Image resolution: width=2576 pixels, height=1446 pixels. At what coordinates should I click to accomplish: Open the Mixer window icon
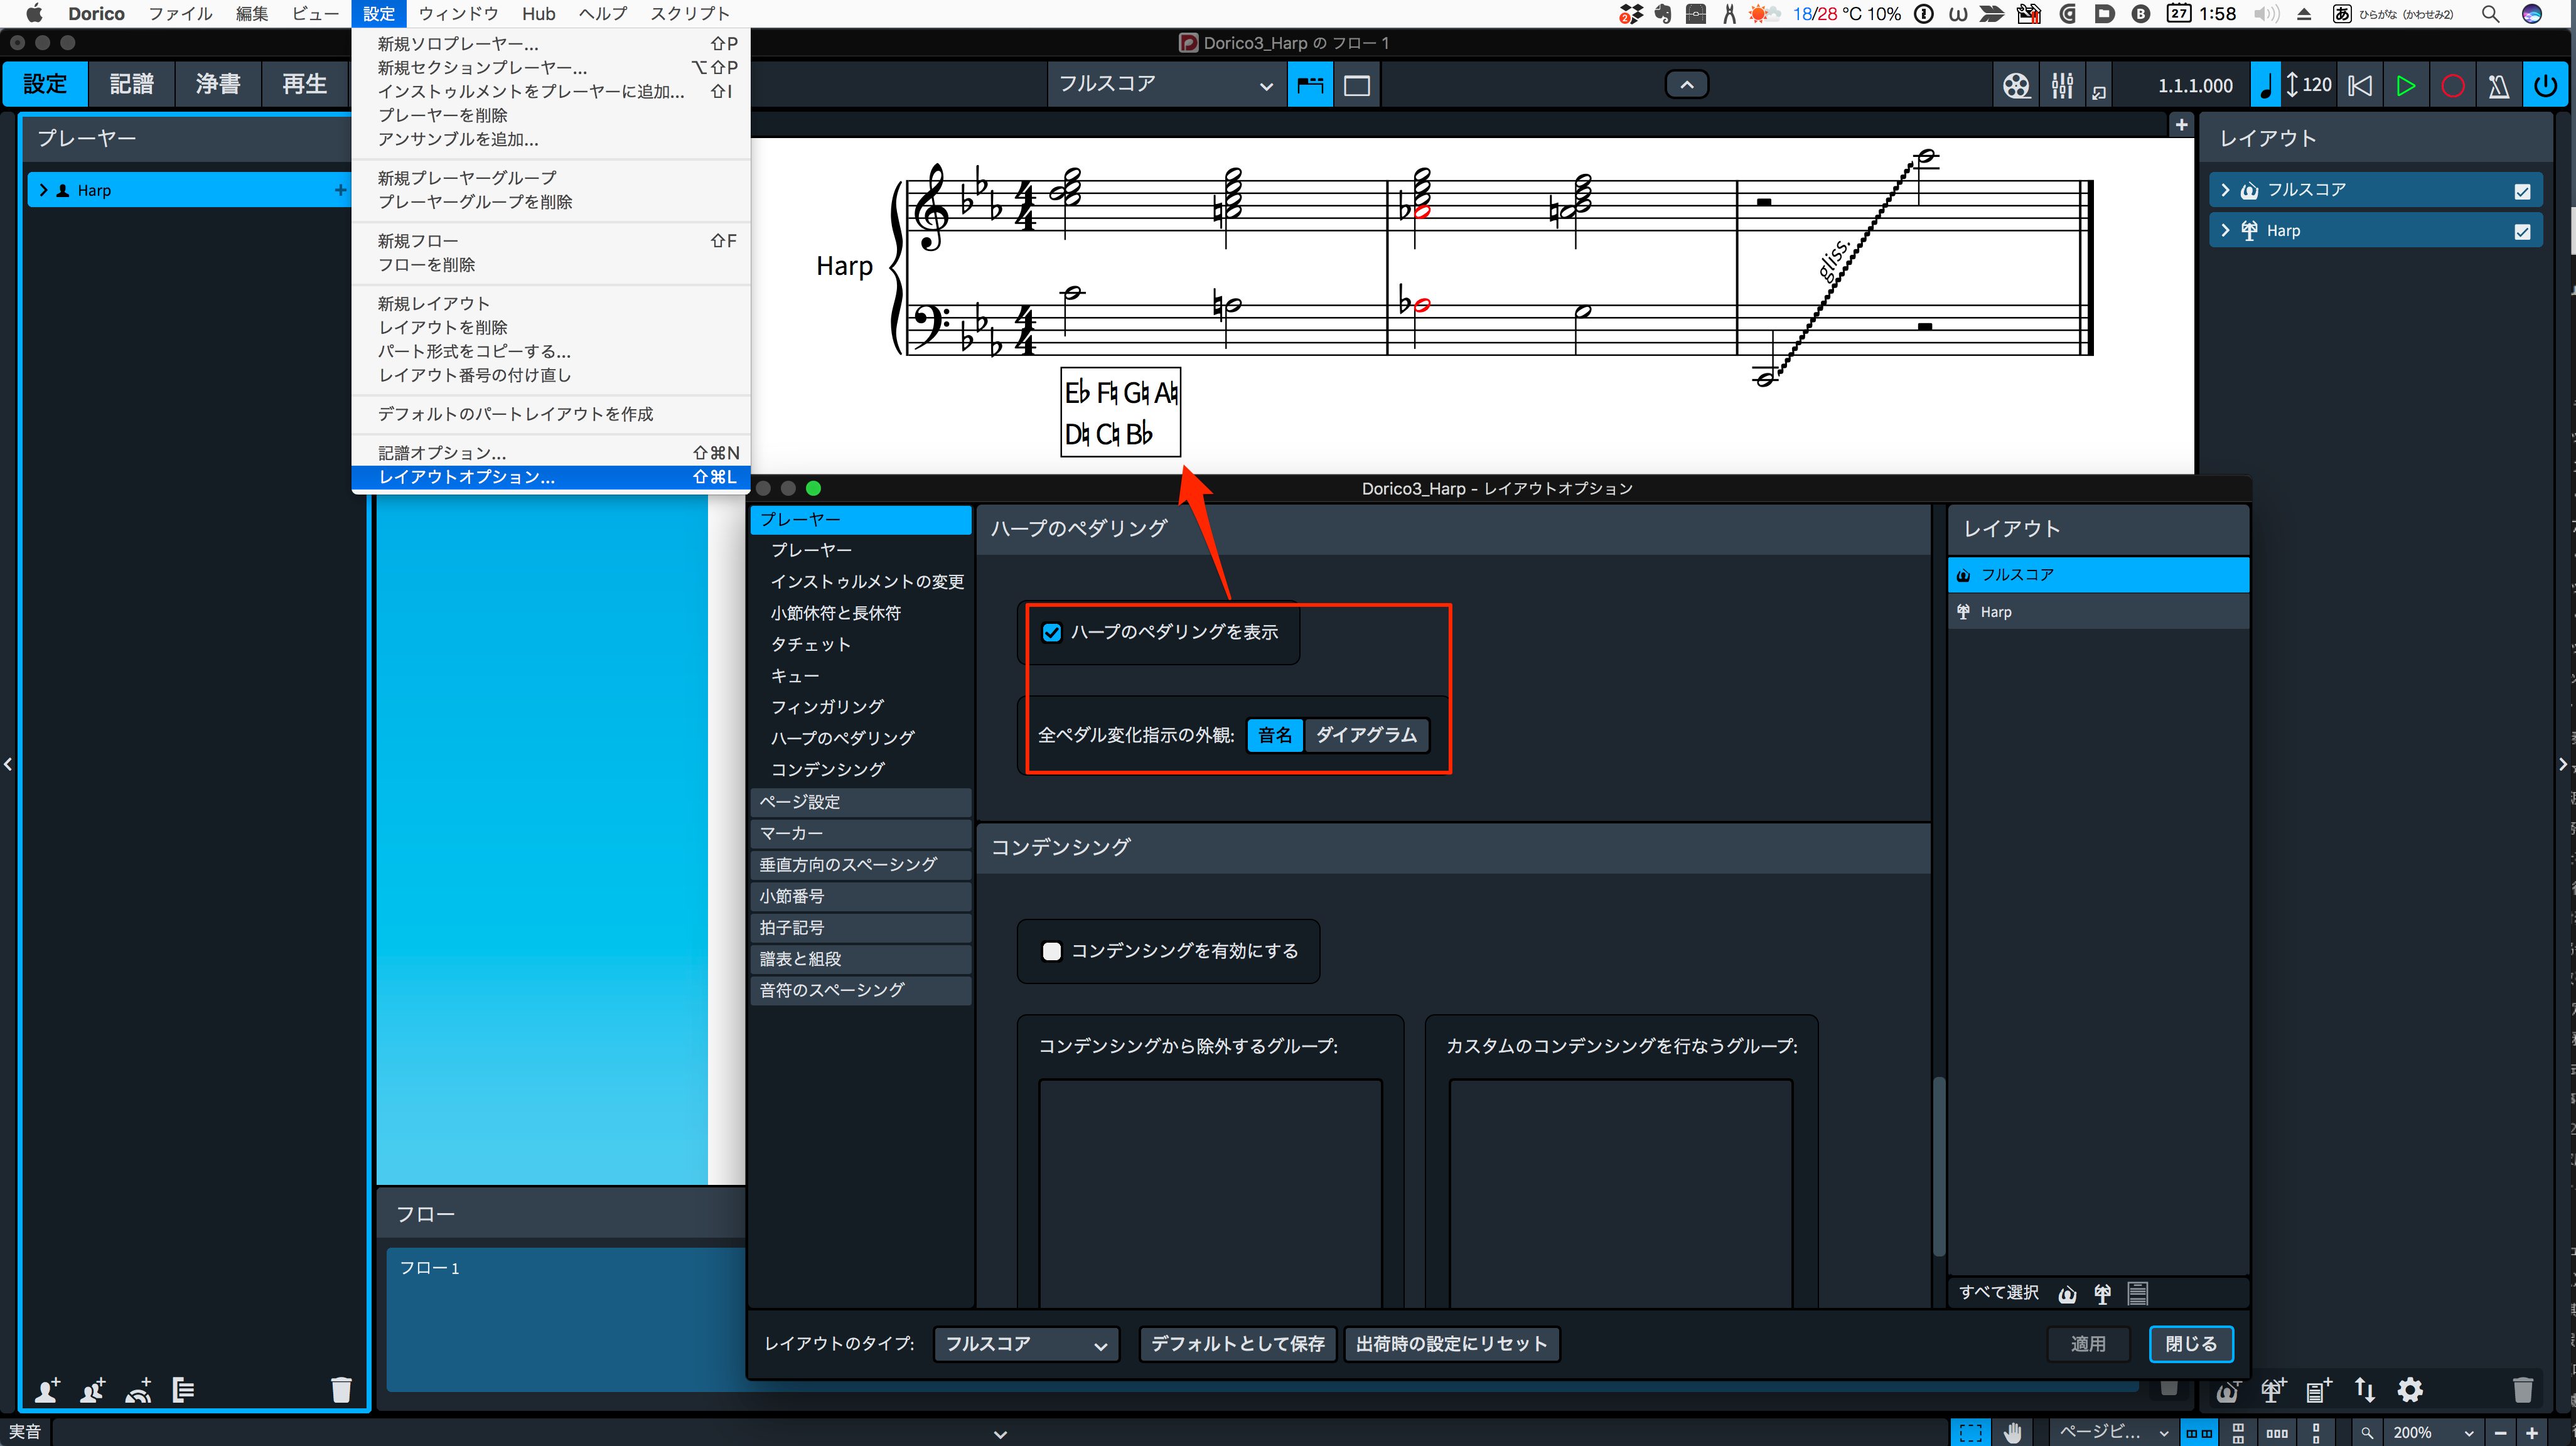point(2061,86)
